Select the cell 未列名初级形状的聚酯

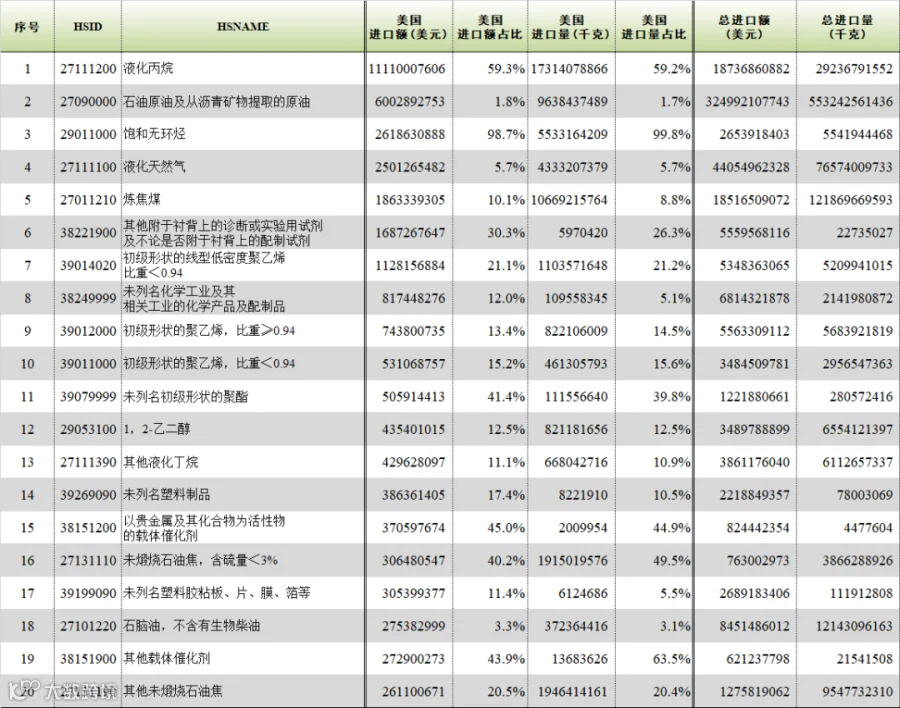point(185,396)
